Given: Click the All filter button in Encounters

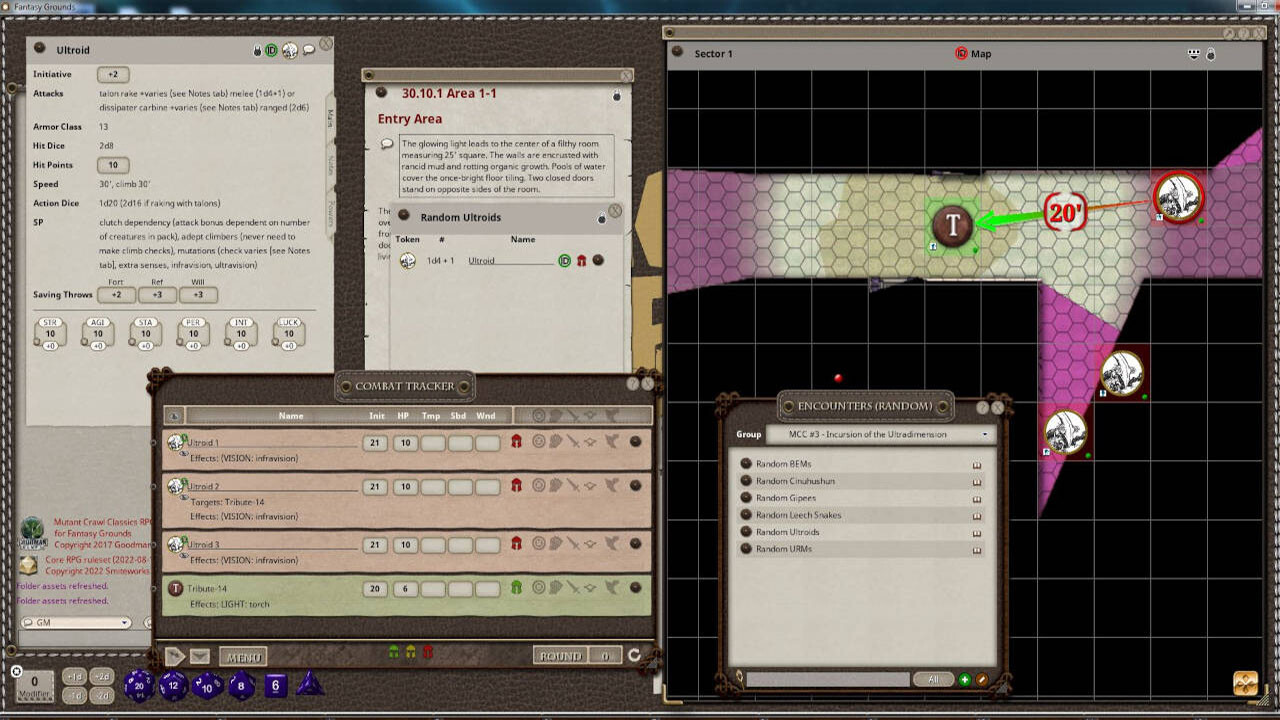Looking at the screenshot, I should tap(932, 680).
